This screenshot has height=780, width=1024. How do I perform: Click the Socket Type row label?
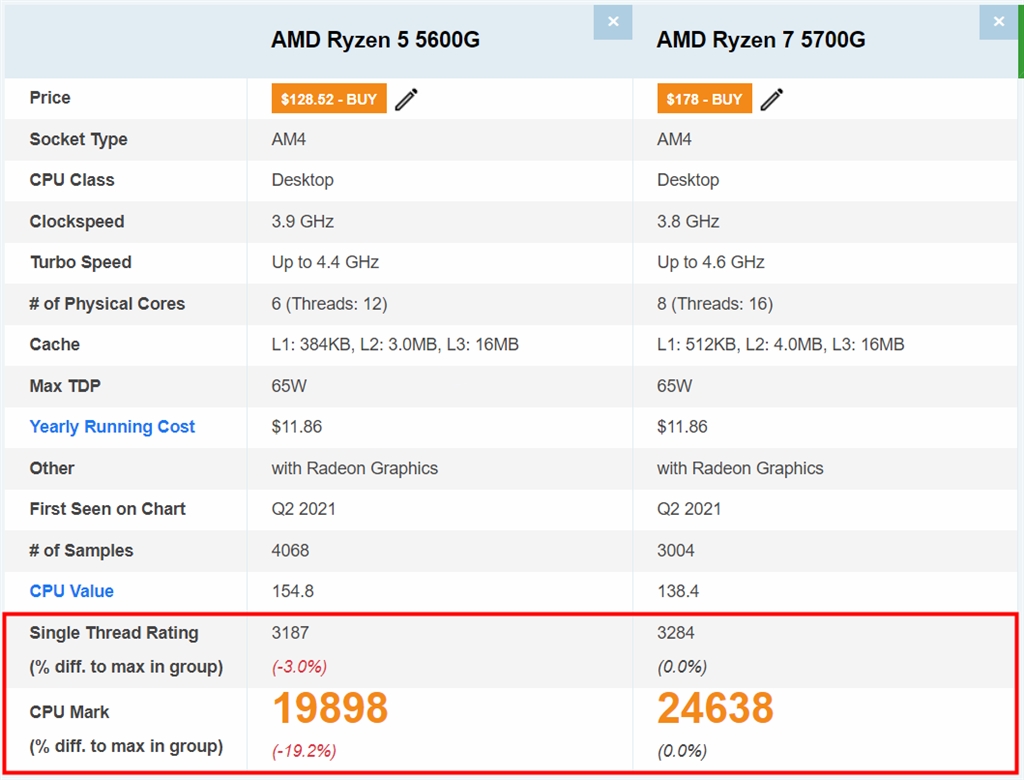78,139
